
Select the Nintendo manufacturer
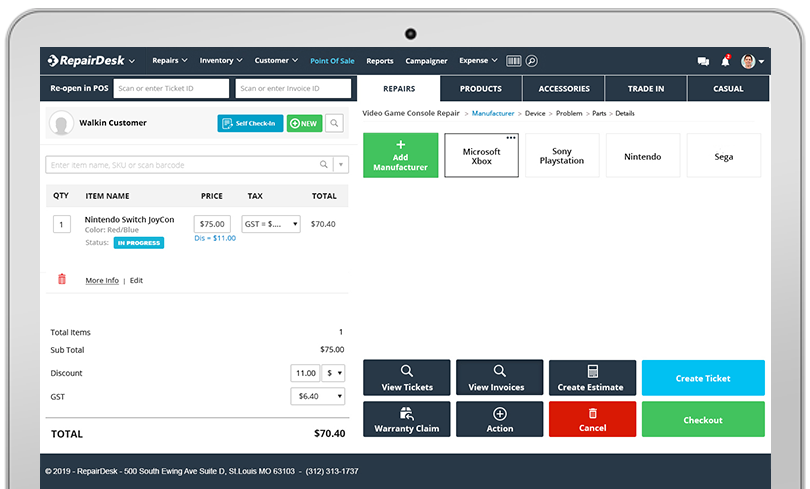(x=643, y=155)
